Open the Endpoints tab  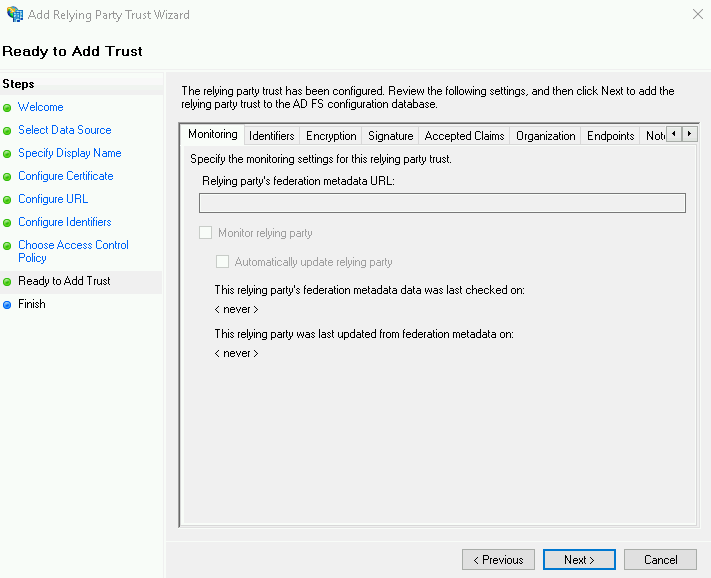point(610,136)
